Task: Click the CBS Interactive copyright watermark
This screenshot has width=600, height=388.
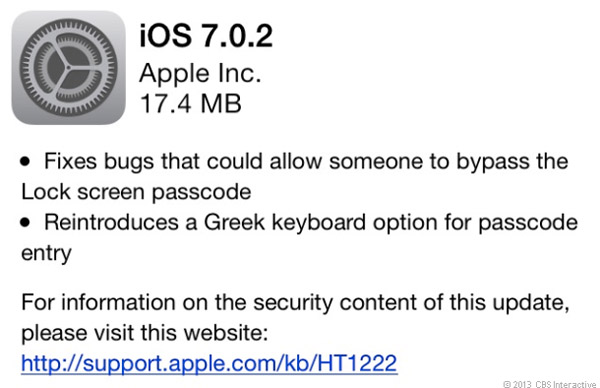Action: pos(549,384)
